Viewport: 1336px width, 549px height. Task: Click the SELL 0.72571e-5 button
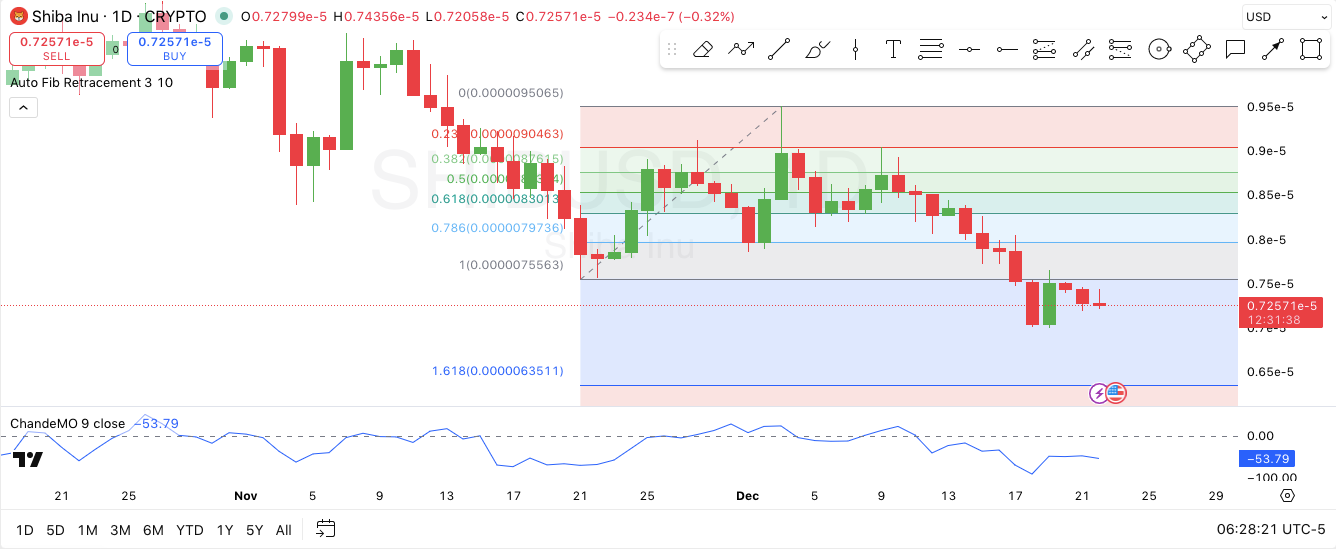point(57,48)
